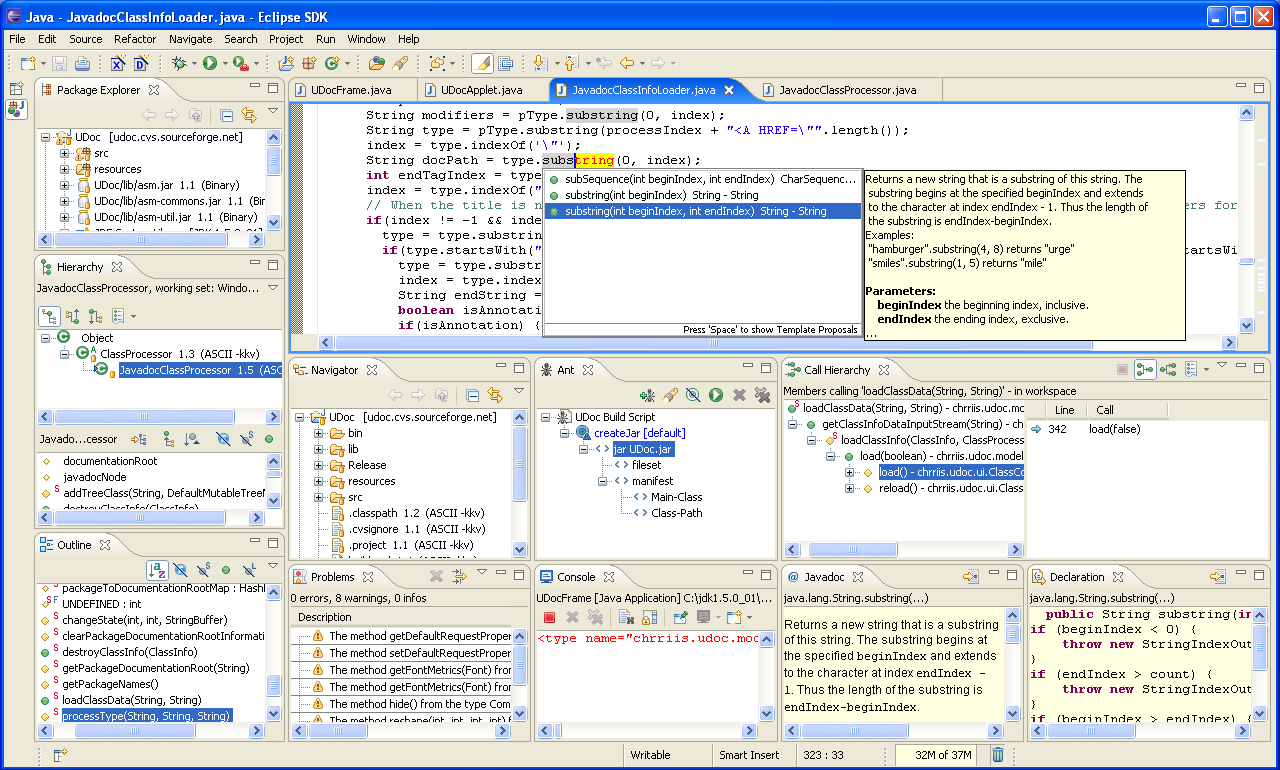1280x770 pixels.
Task: Open the Refactor menu
Action: pyautogui.click(x=135, y=39)
